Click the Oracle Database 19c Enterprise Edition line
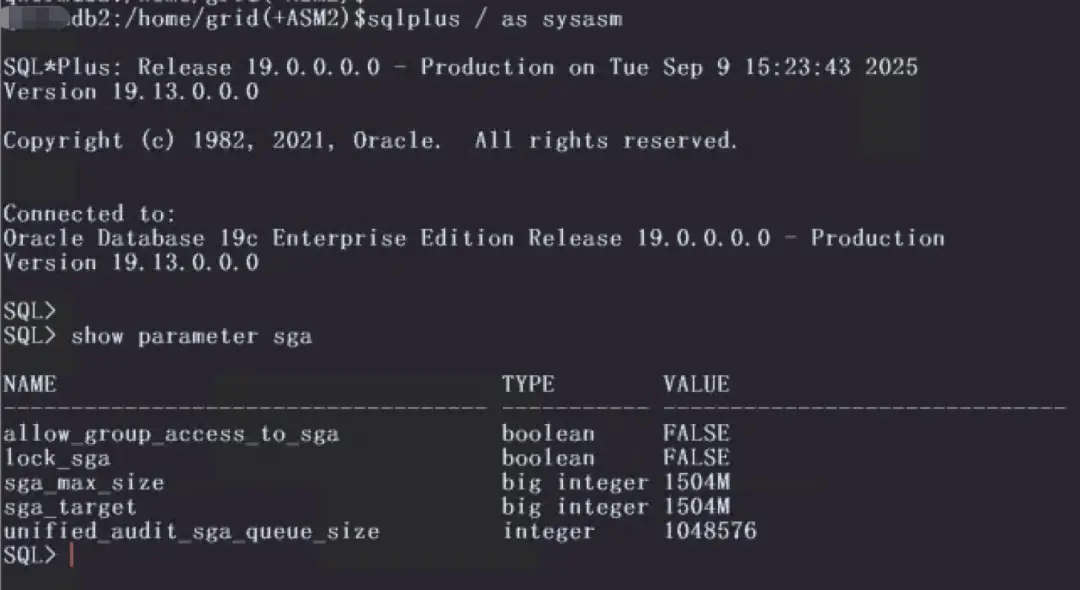Screen dimensions: 1080x590 pyautogui.click(x=474, y=238)
